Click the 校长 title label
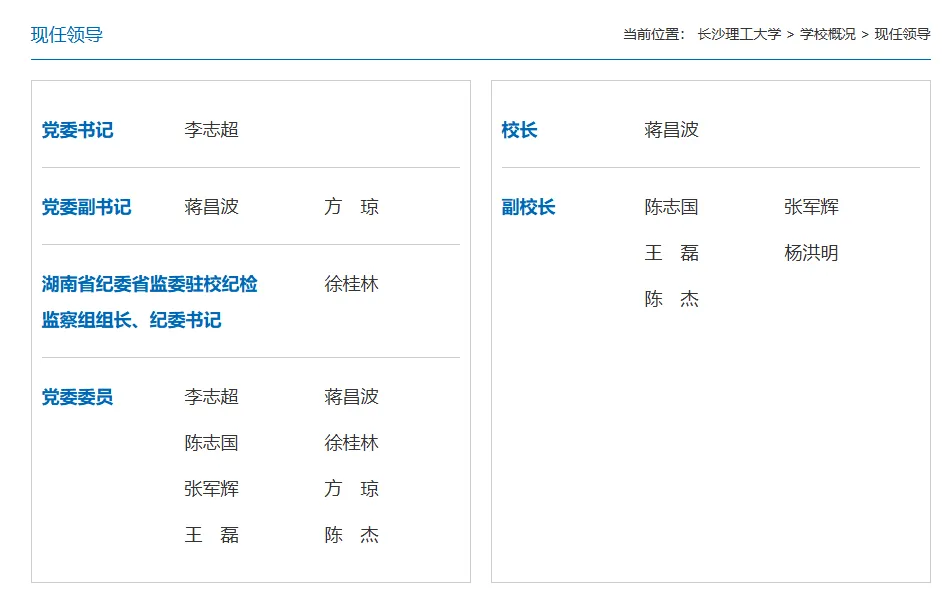This screenshot has width=942, height=600. pos(520,130)
